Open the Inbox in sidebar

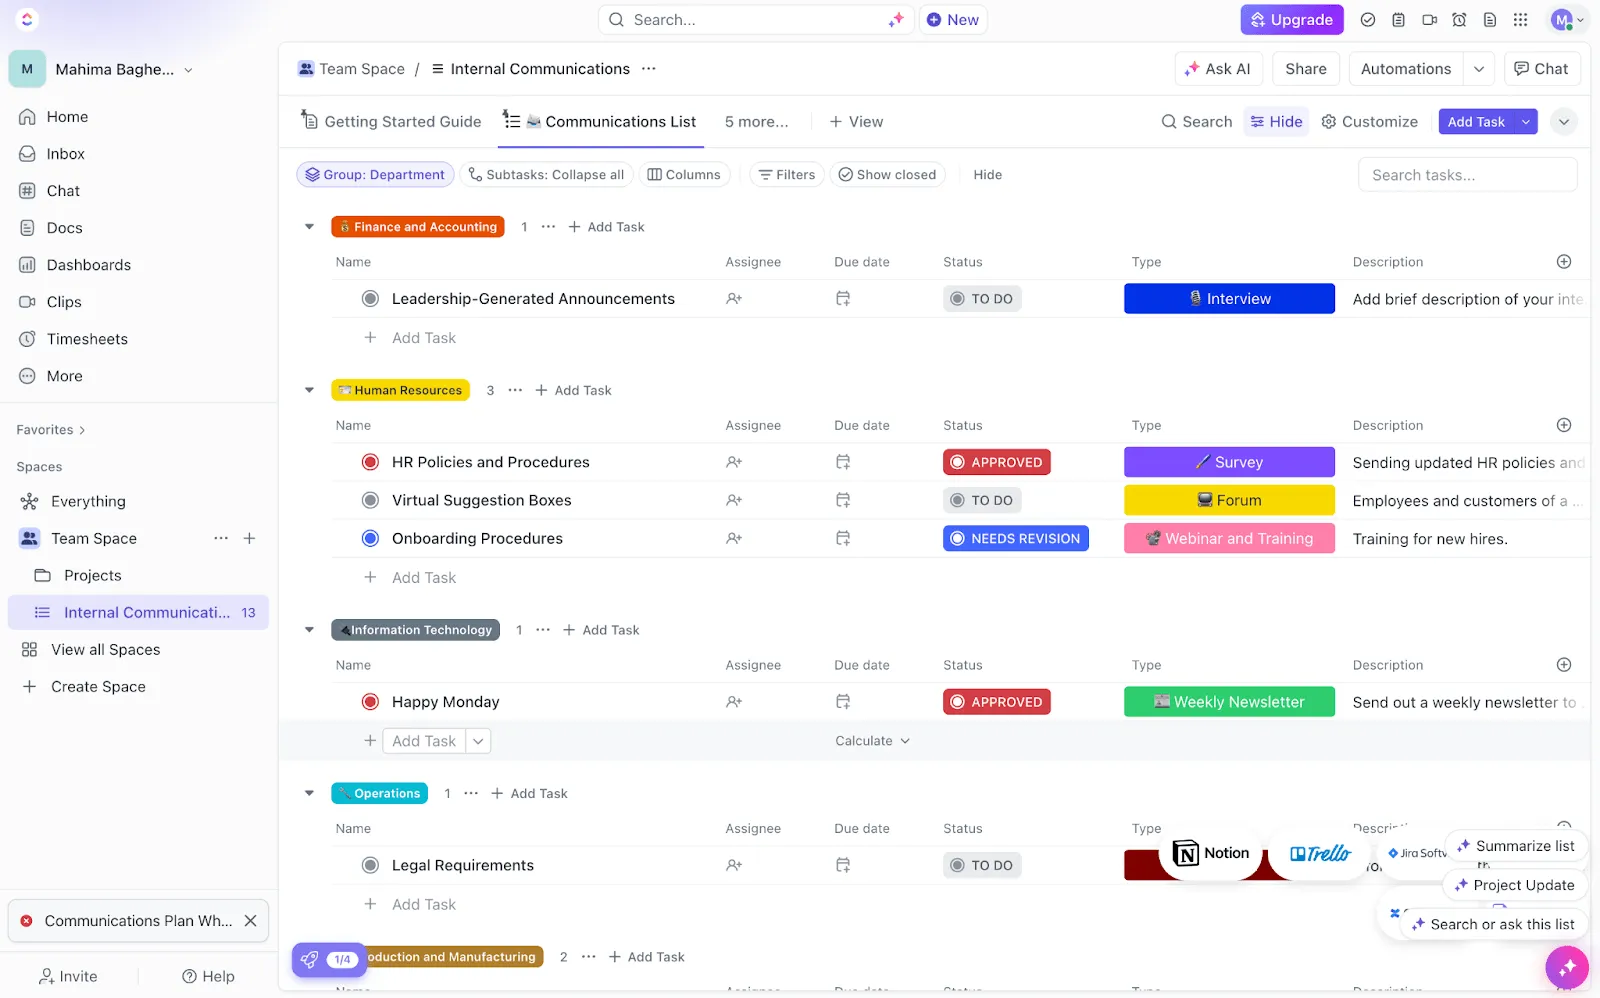tap(65, 154)
